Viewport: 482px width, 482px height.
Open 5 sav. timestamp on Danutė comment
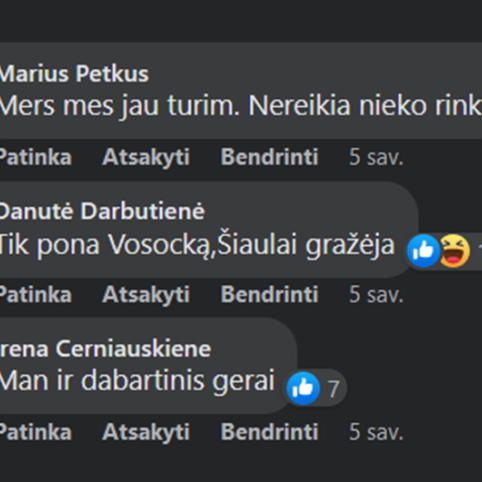[376, 295]
